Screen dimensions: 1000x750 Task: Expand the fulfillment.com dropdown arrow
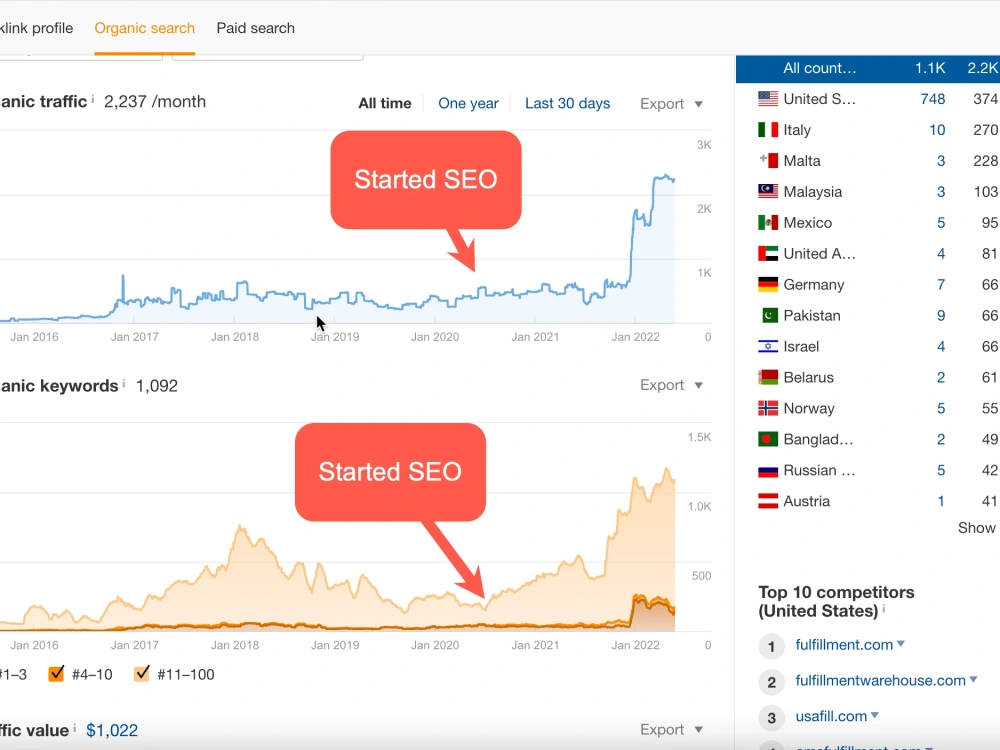pyautogui.click(x=901, y=644)
